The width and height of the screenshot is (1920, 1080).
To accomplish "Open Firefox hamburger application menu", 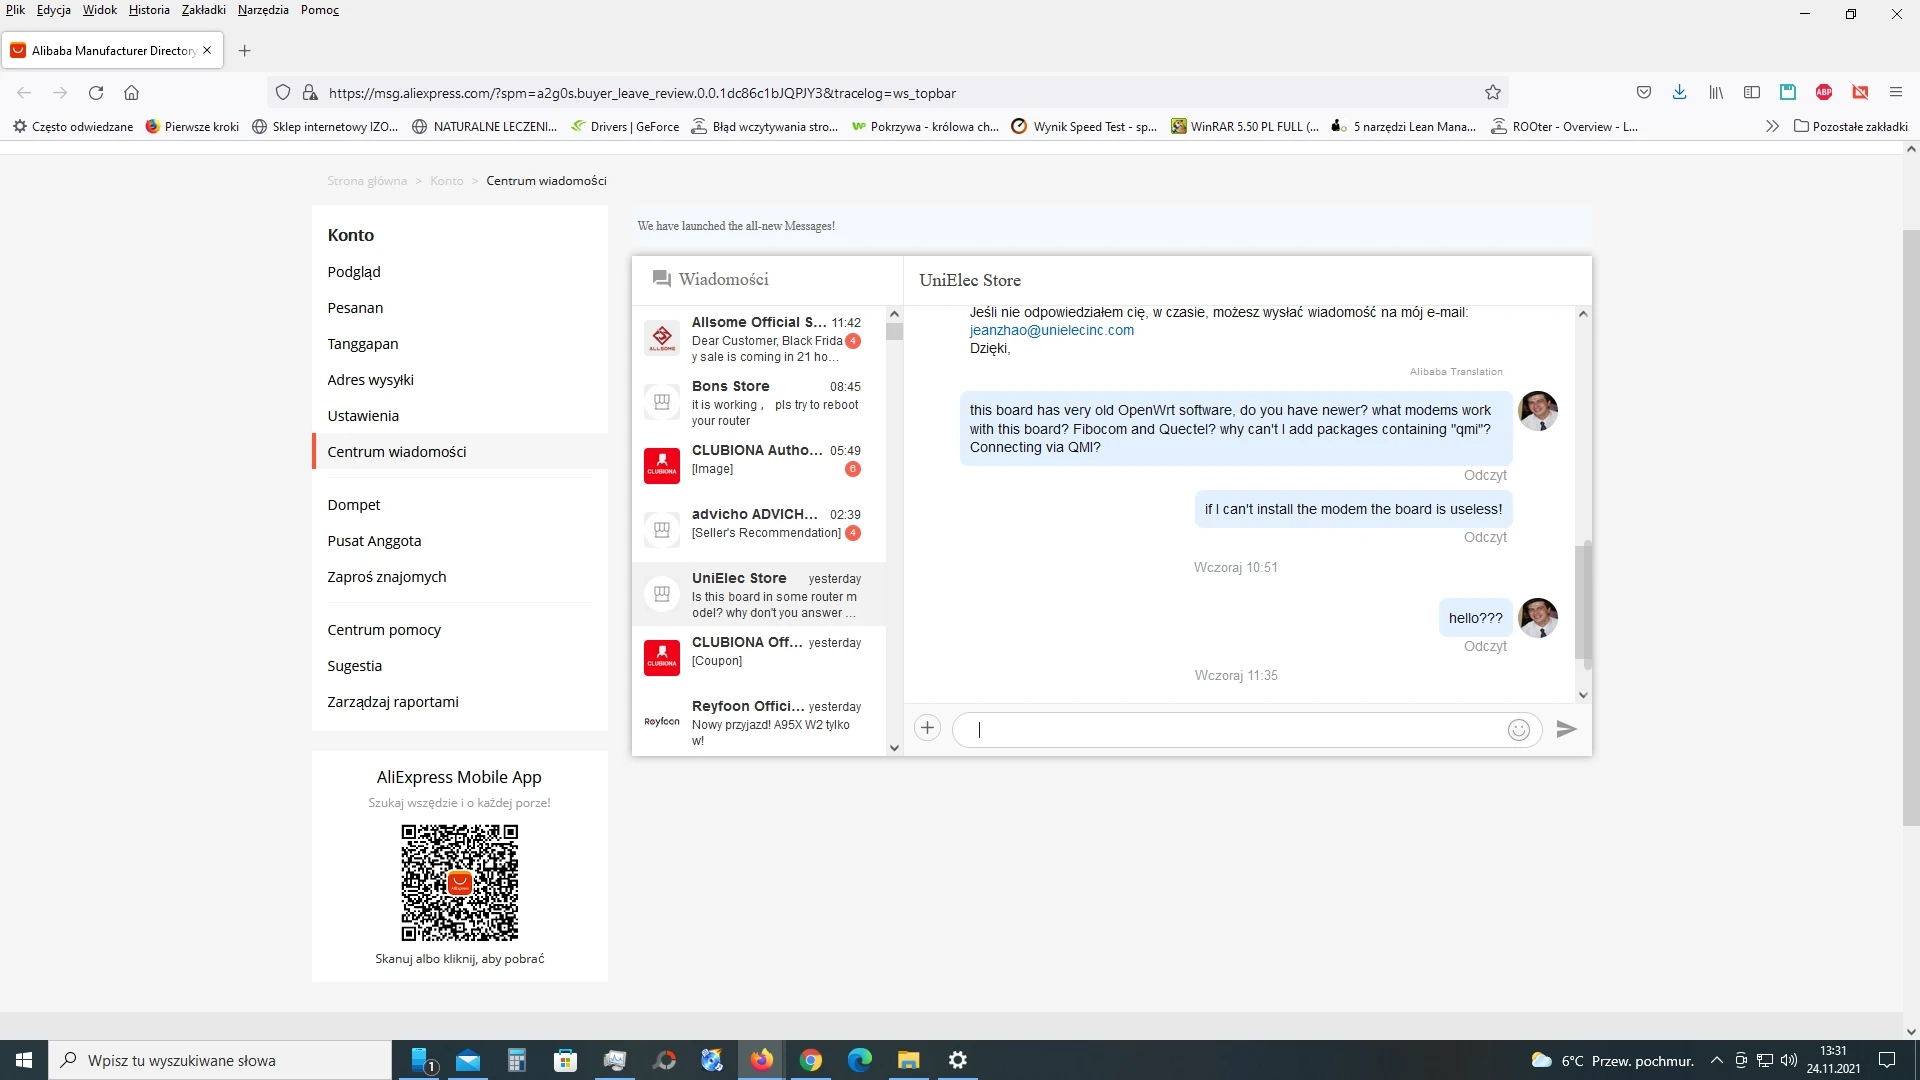I will pyautogui.click(x=1895, y=92).
